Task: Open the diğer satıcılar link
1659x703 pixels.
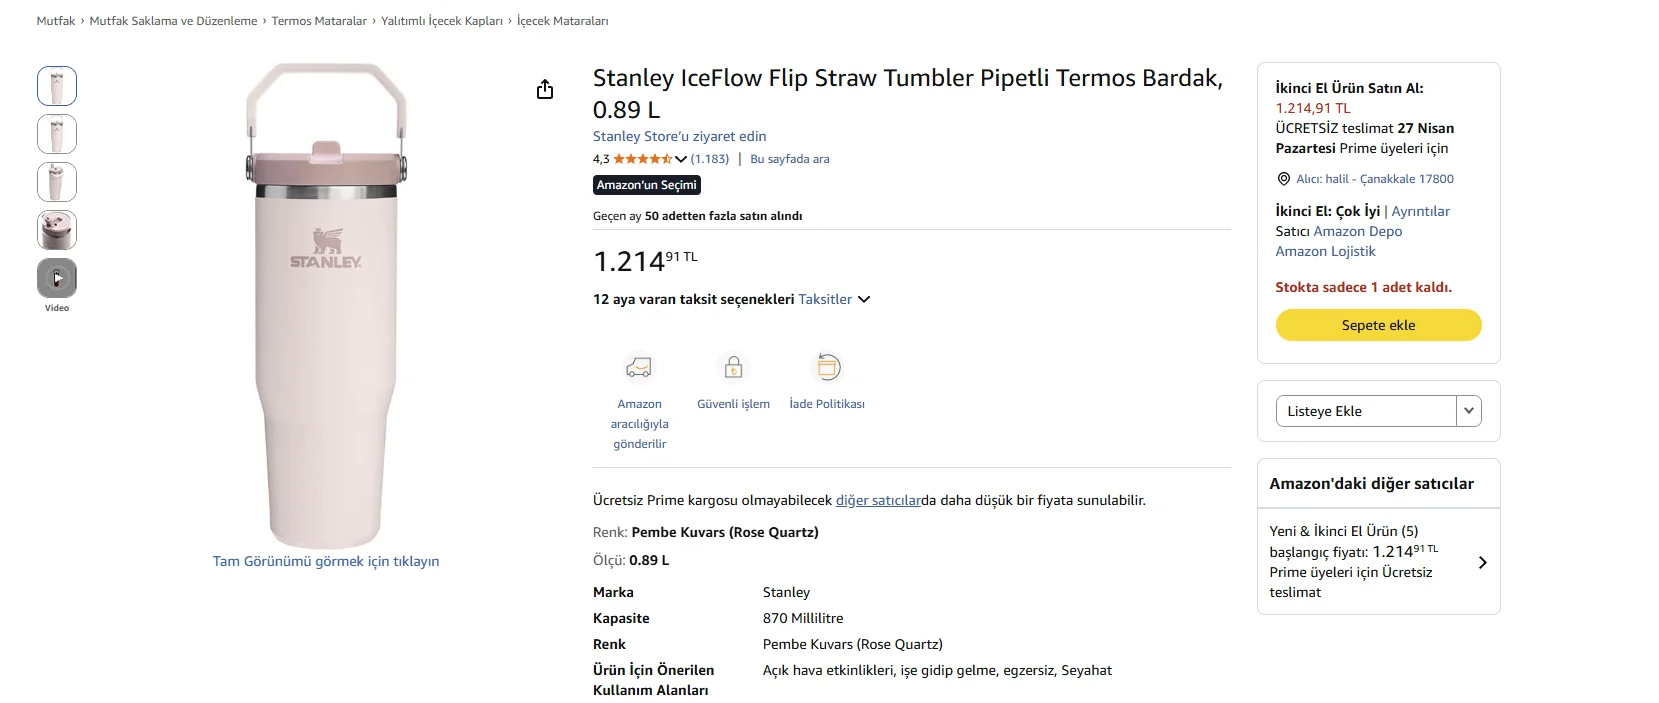Action: pos(878,500)
